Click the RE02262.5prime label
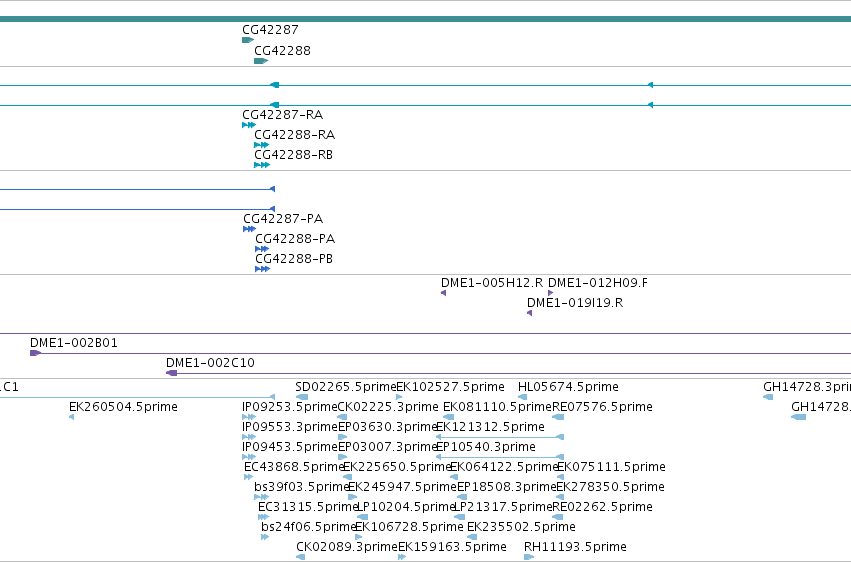Viewport: 851px width, 562px height. pos(602,507)
